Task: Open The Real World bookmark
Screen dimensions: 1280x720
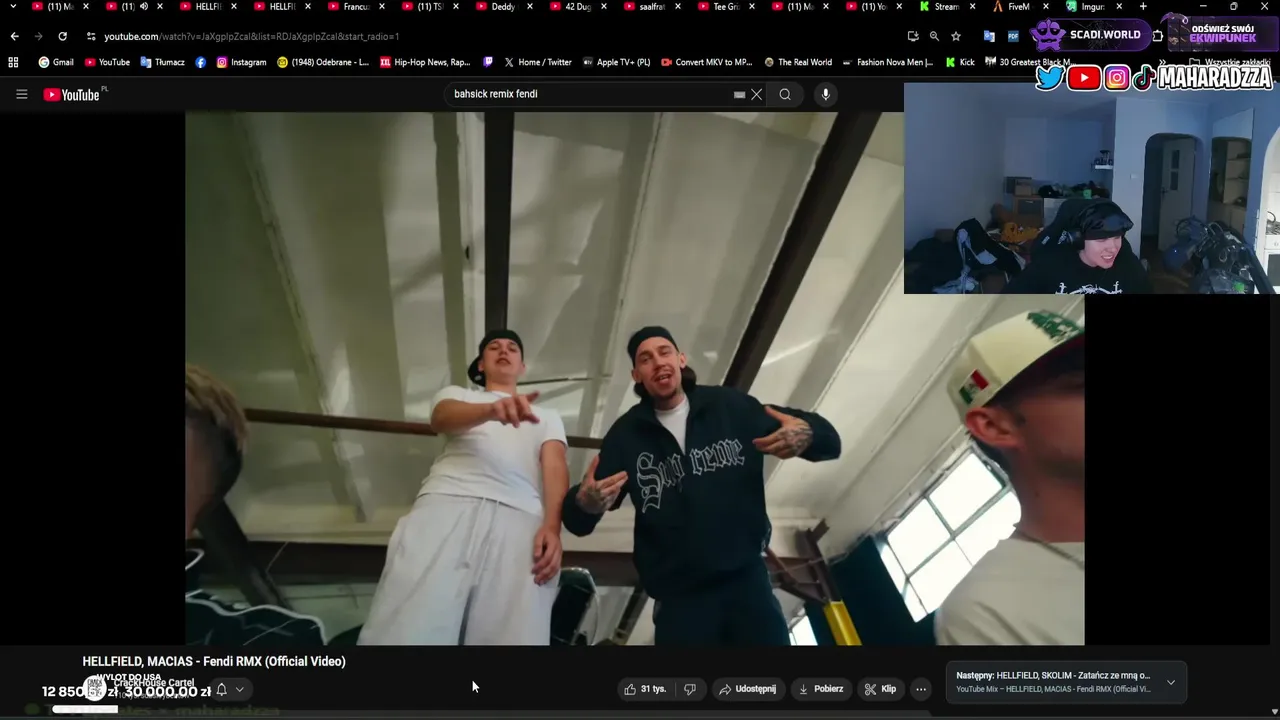Action: tap(798, 62)
